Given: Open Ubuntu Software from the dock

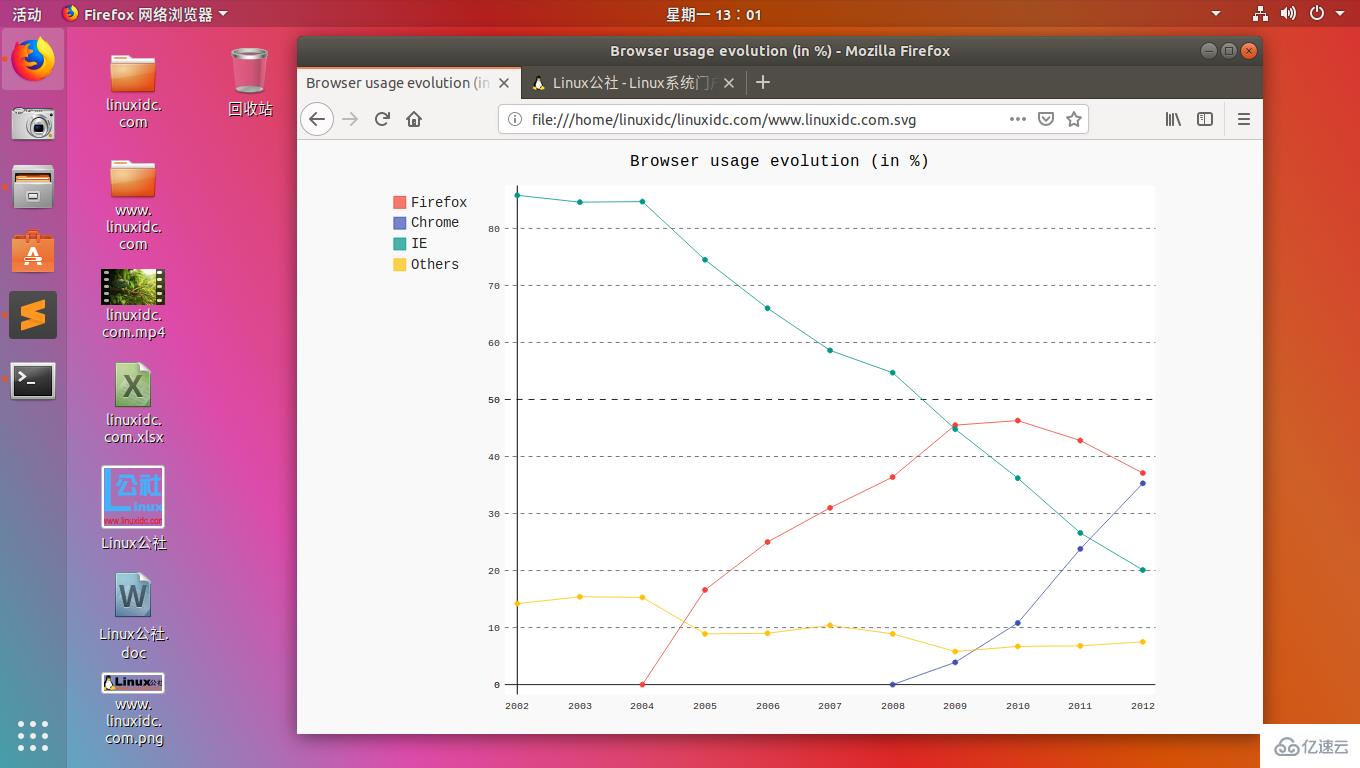Looking at the screenshot, I should (x=33, y=252).
